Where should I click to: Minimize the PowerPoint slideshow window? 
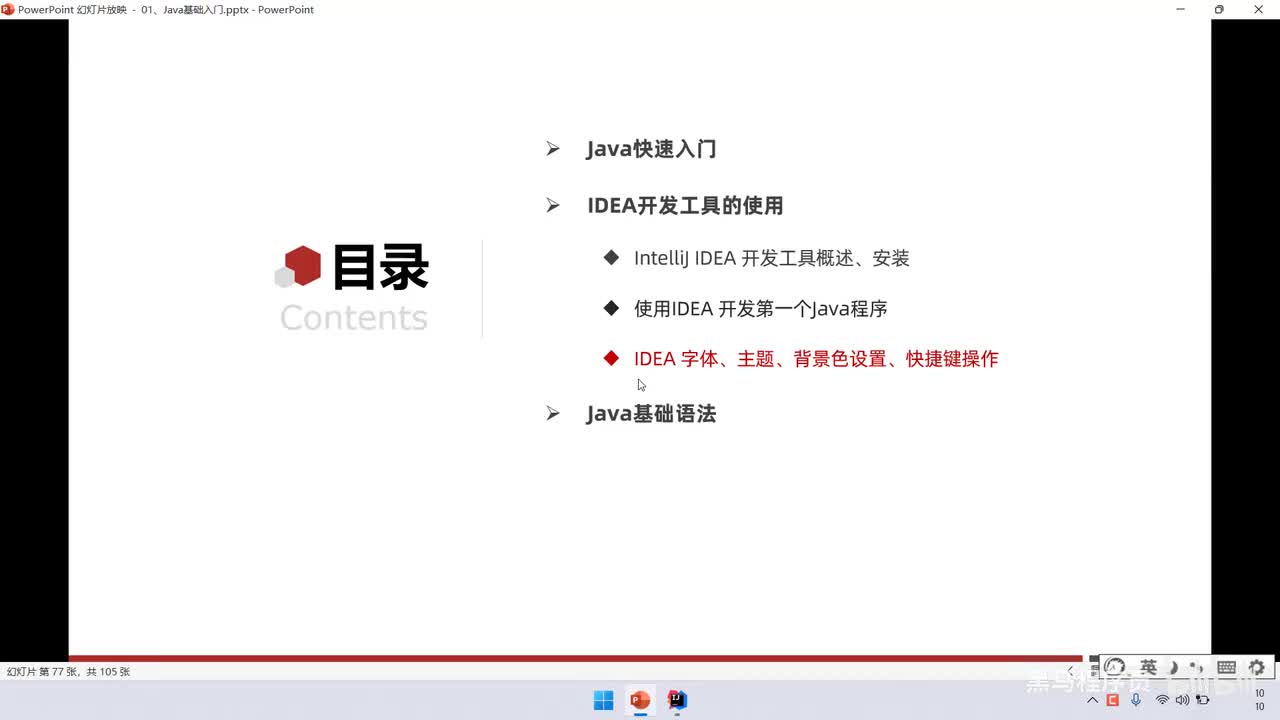click(x=1181, y=9)
